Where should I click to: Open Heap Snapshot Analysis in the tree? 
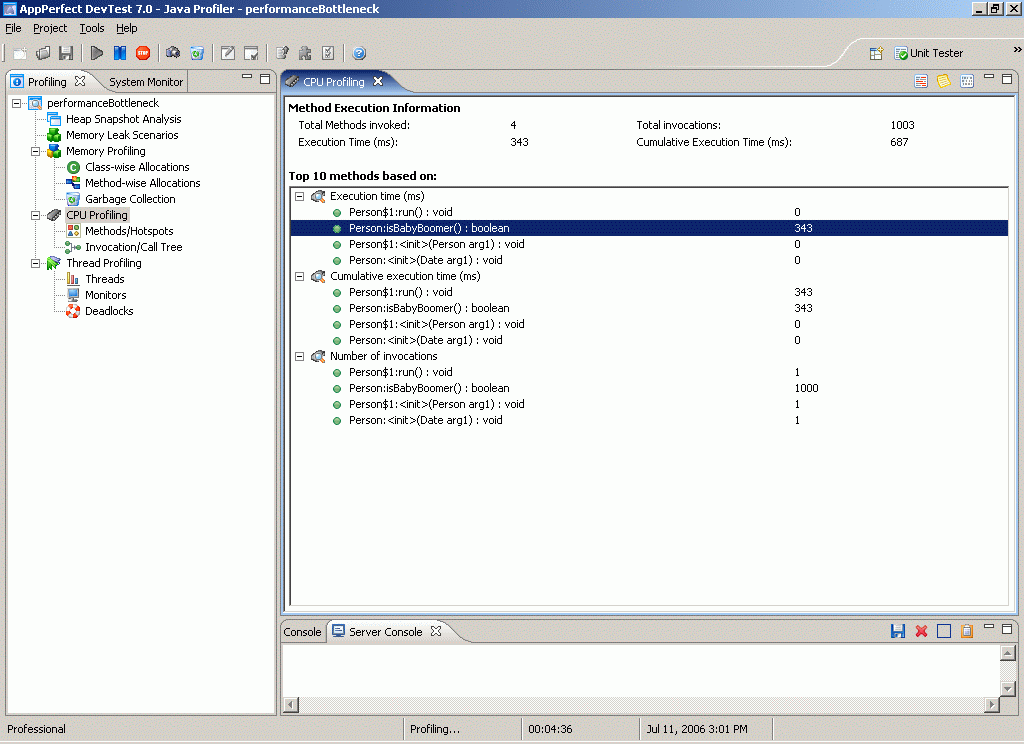point(123,119)
